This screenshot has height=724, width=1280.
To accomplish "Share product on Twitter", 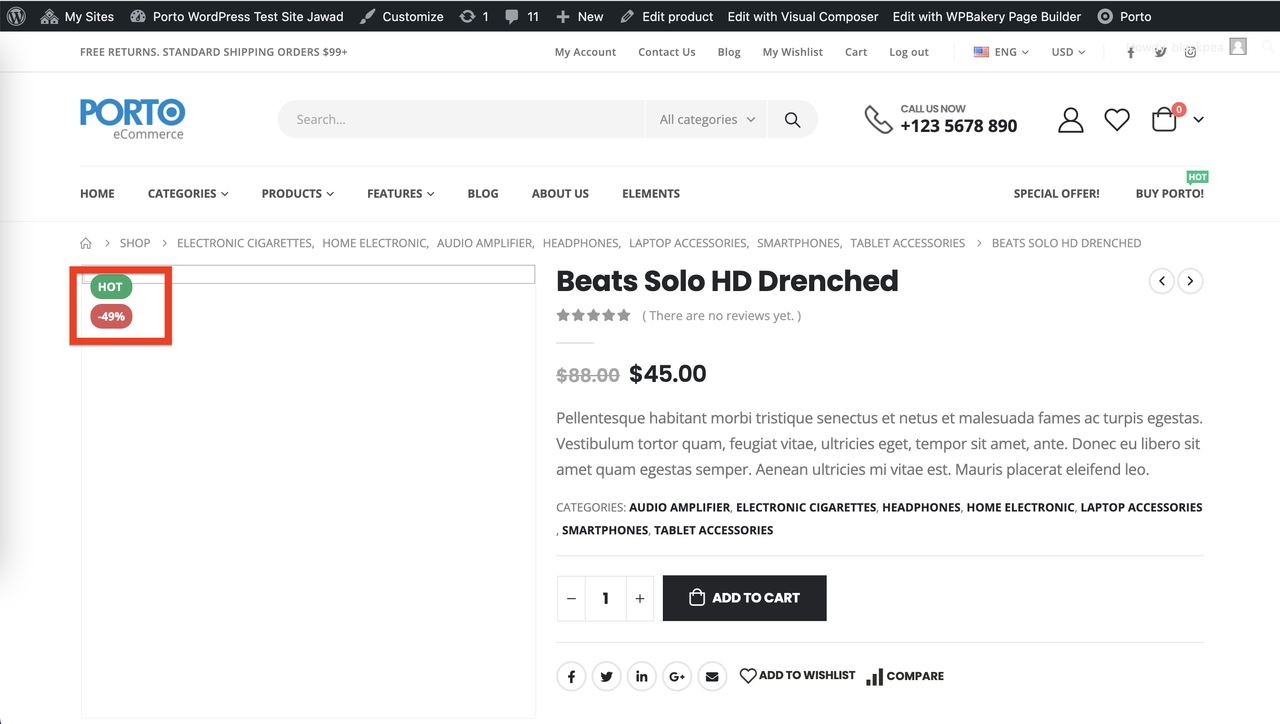I will (x=606, y=677).
